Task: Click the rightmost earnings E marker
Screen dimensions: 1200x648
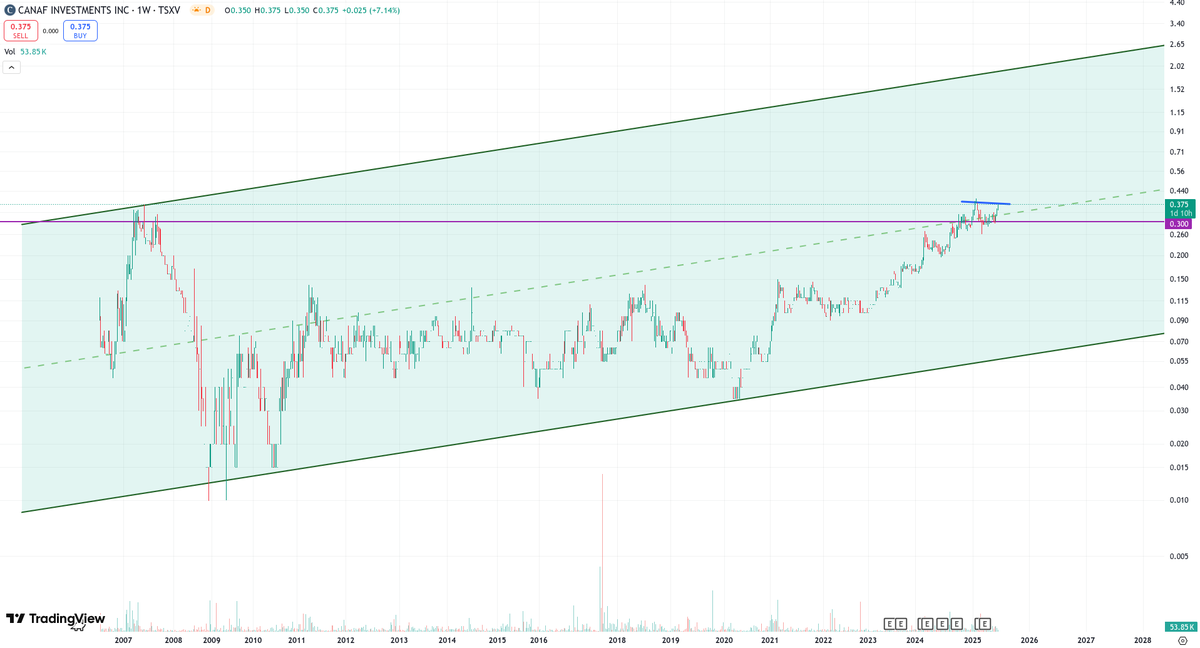Action: (x=985, y=624)
